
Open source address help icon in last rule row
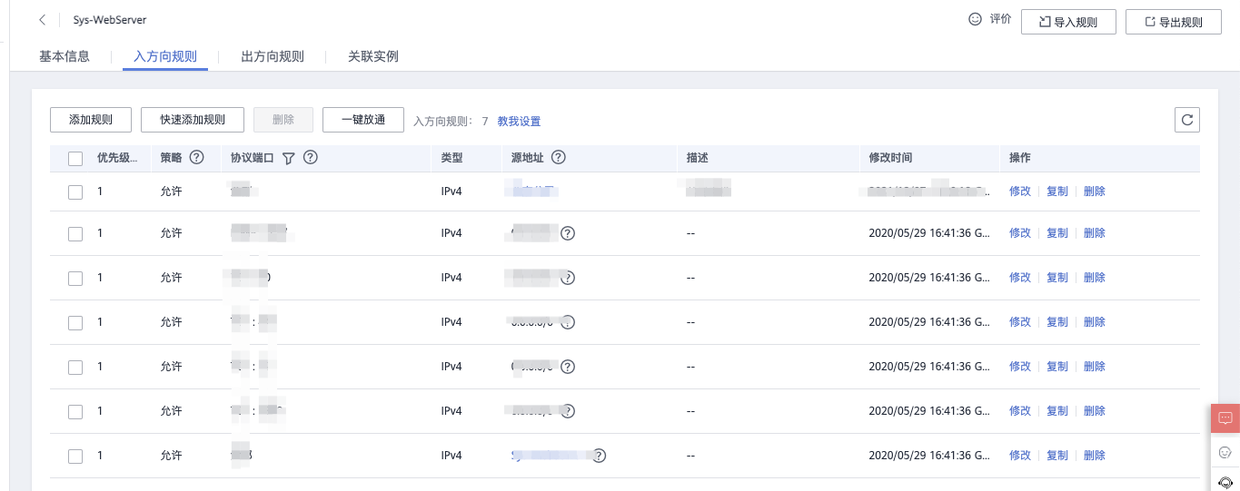point(599,455)
